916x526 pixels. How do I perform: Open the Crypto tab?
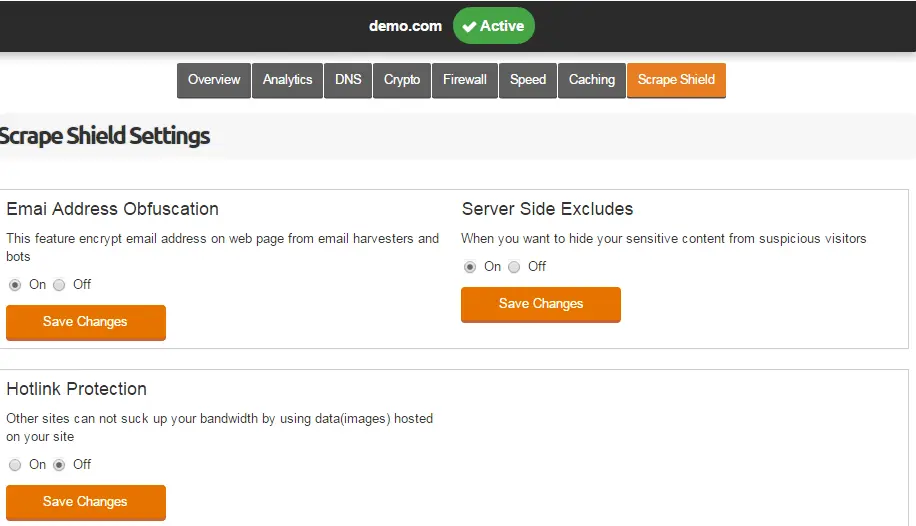402,80
